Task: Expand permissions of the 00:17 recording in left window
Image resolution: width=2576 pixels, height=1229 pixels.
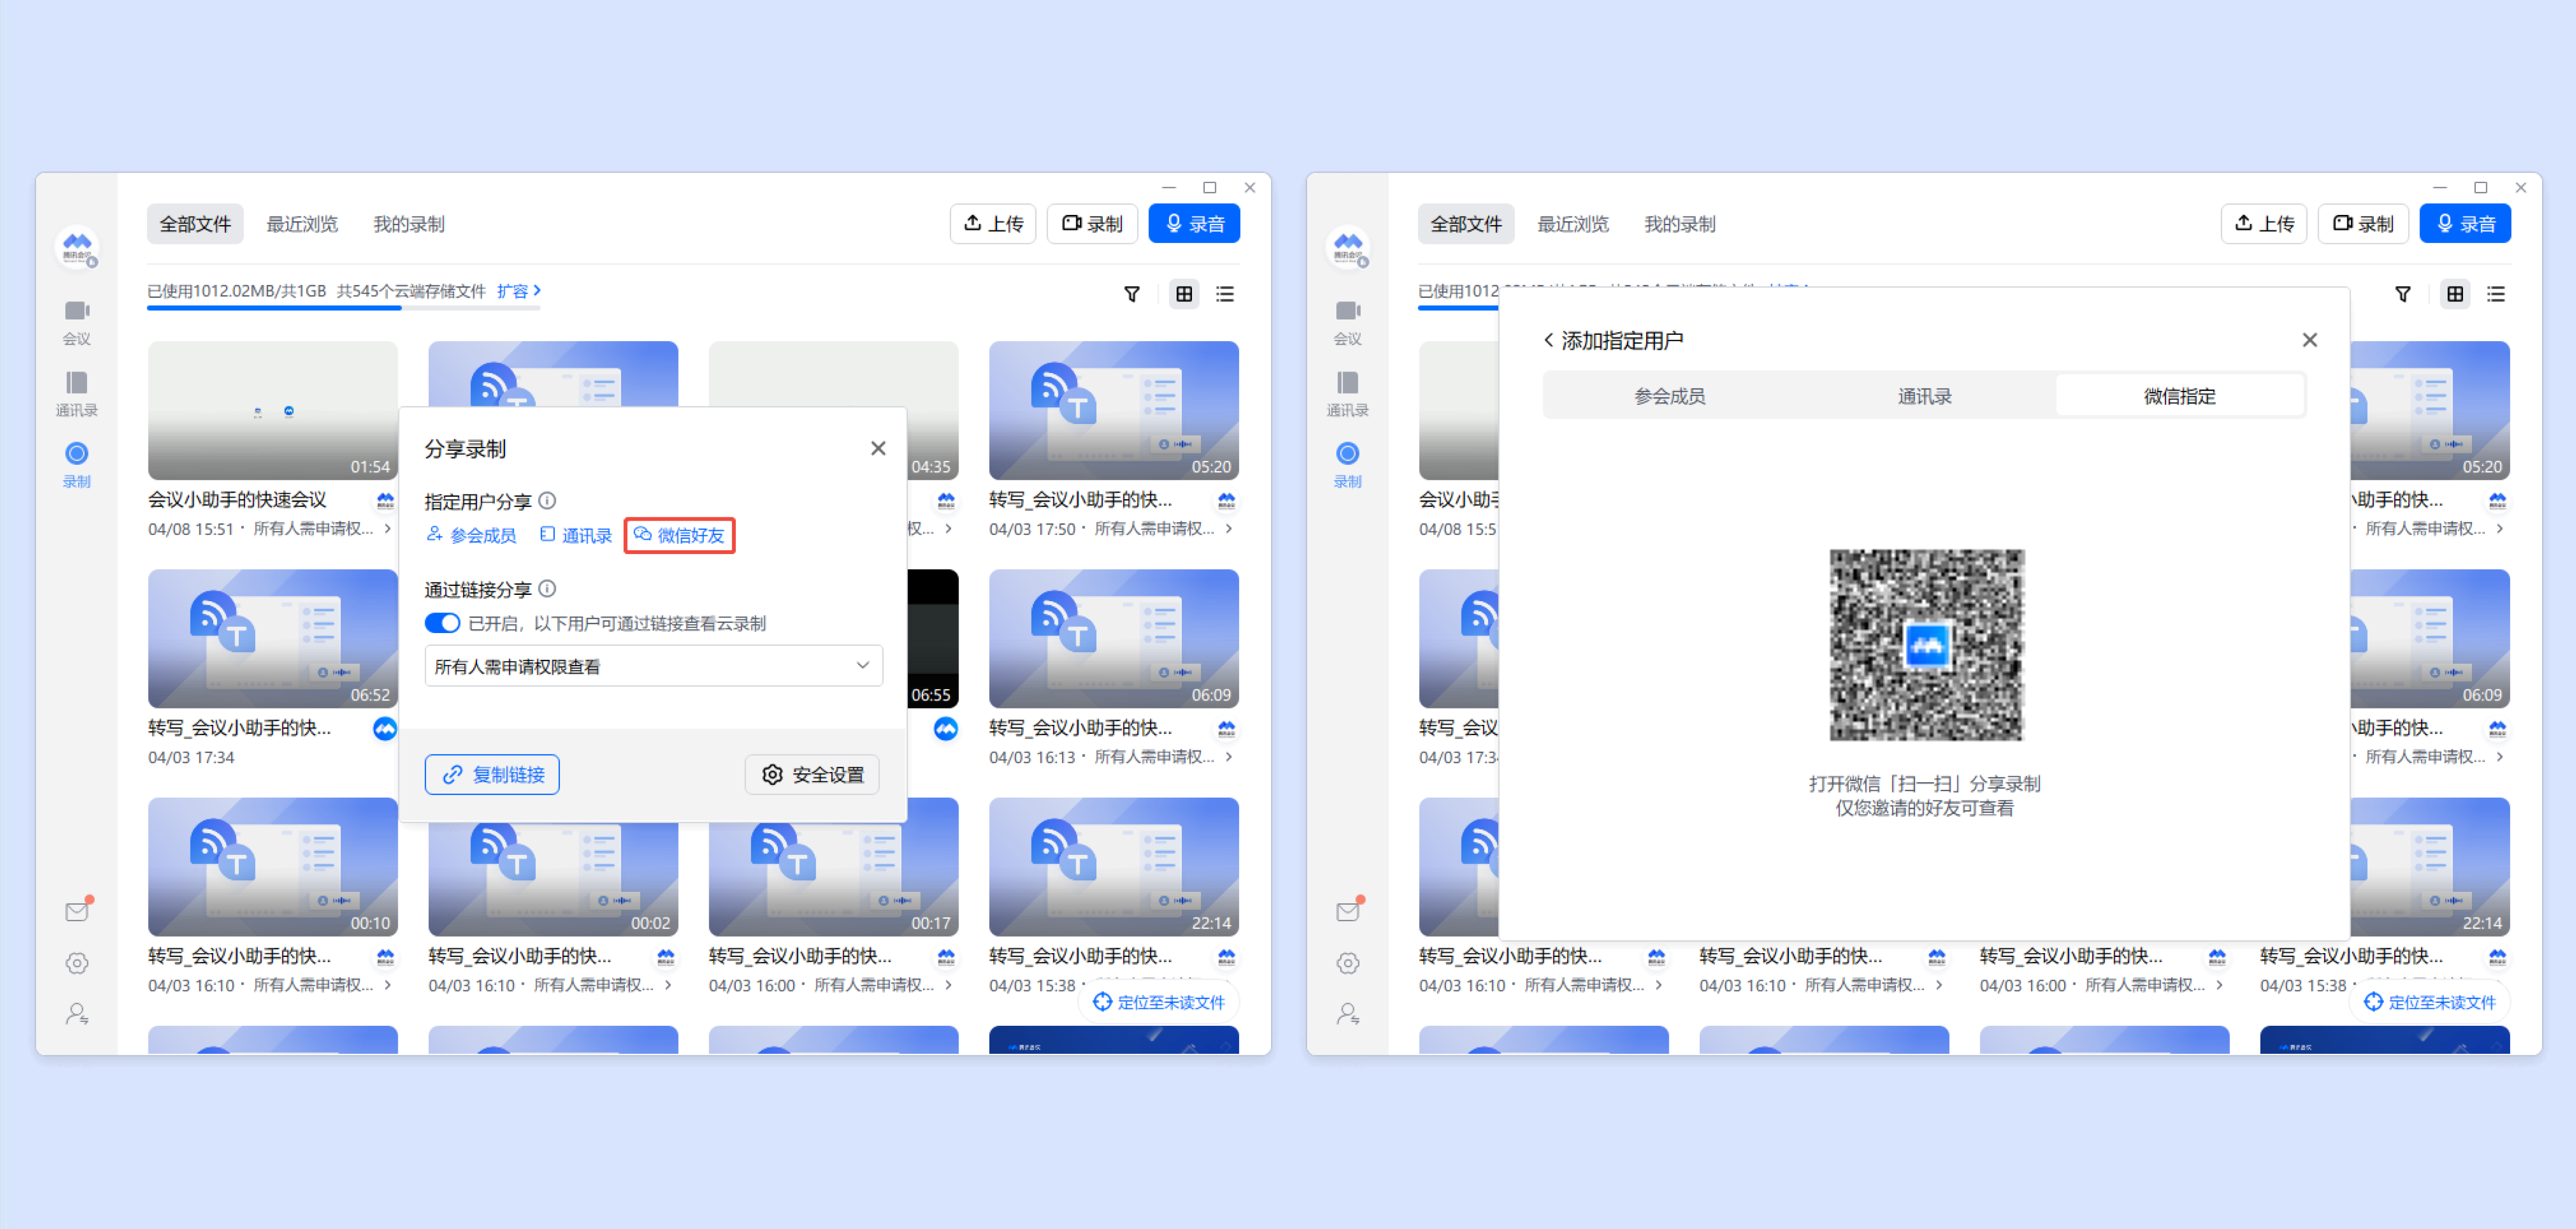Action: point(948,985)
